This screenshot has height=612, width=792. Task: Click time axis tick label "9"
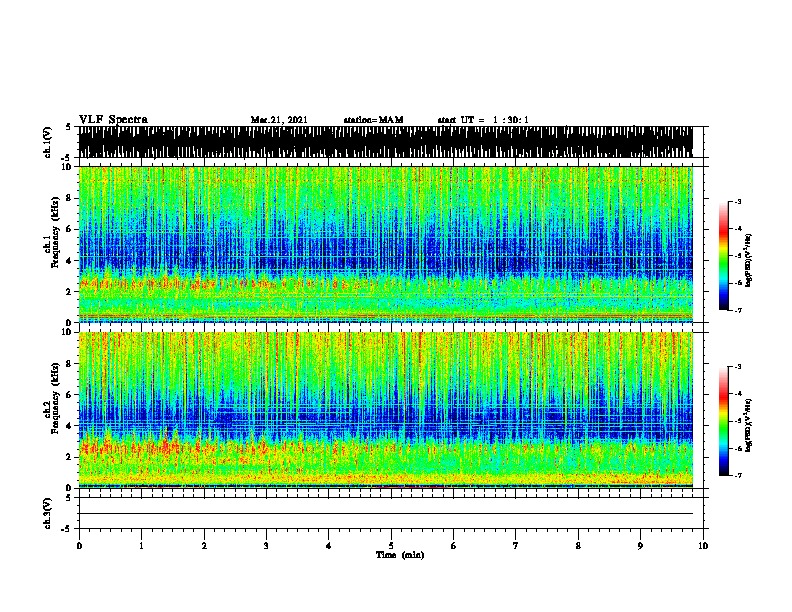coord(640,546)
